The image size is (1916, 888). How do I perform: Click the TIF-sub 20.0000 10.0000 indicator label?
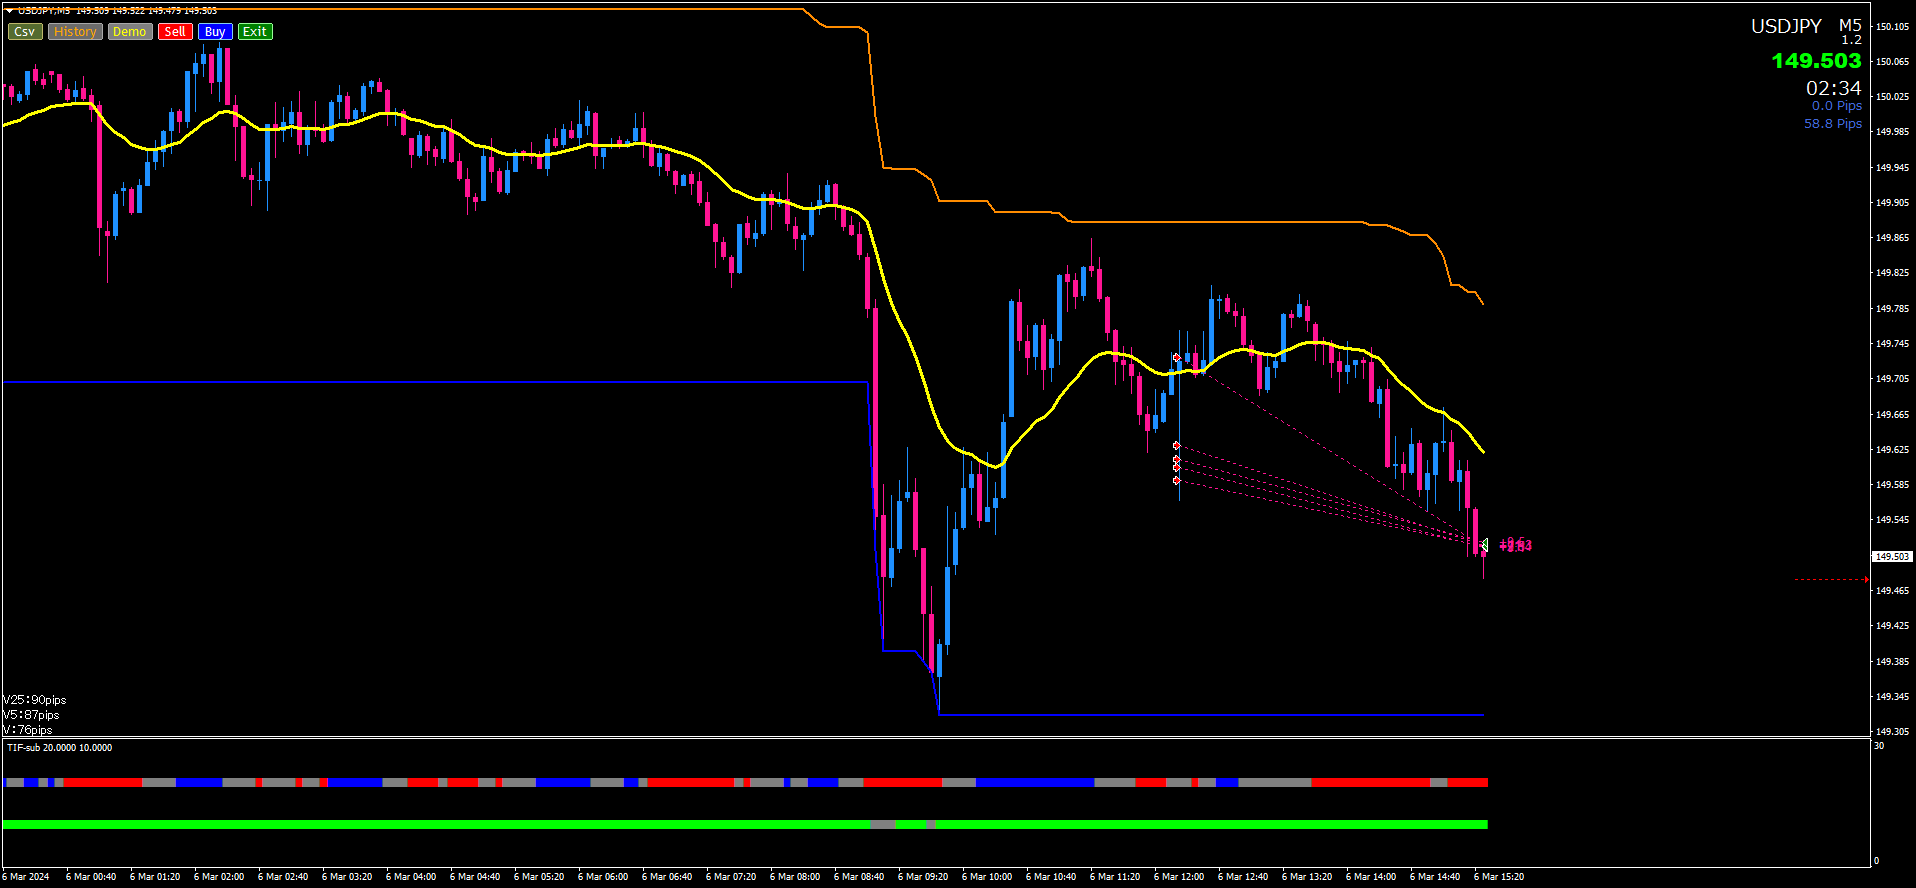(60, 748)
